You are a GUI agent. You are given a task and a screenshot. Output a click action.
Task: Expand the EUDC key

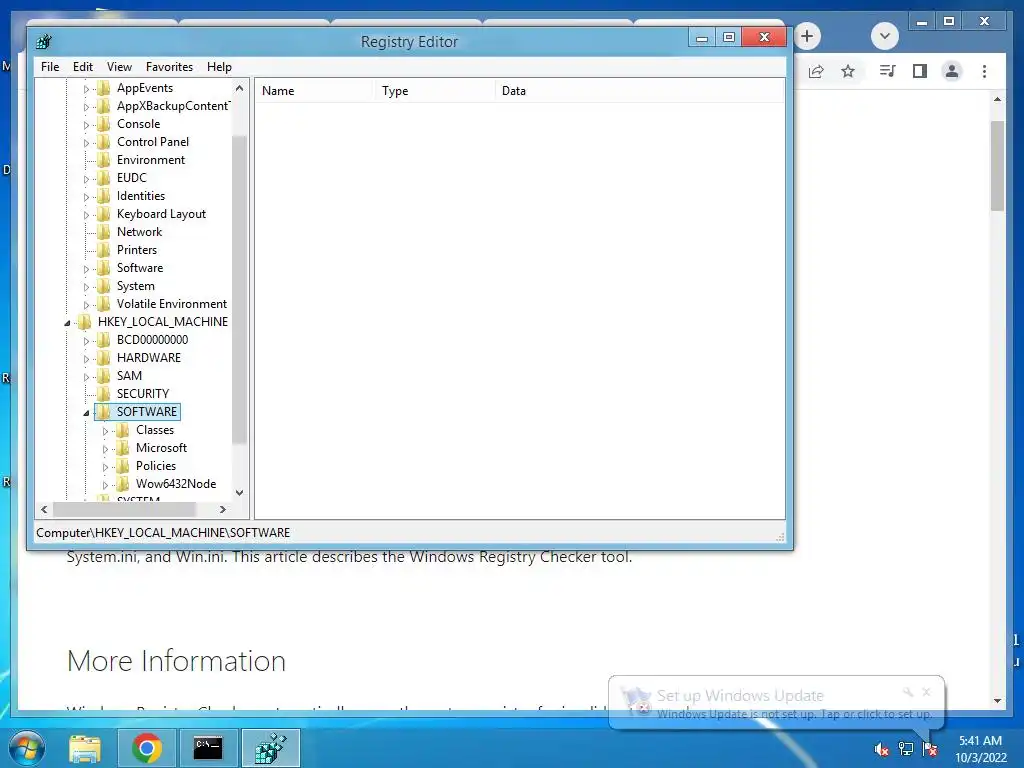[86, 179]
